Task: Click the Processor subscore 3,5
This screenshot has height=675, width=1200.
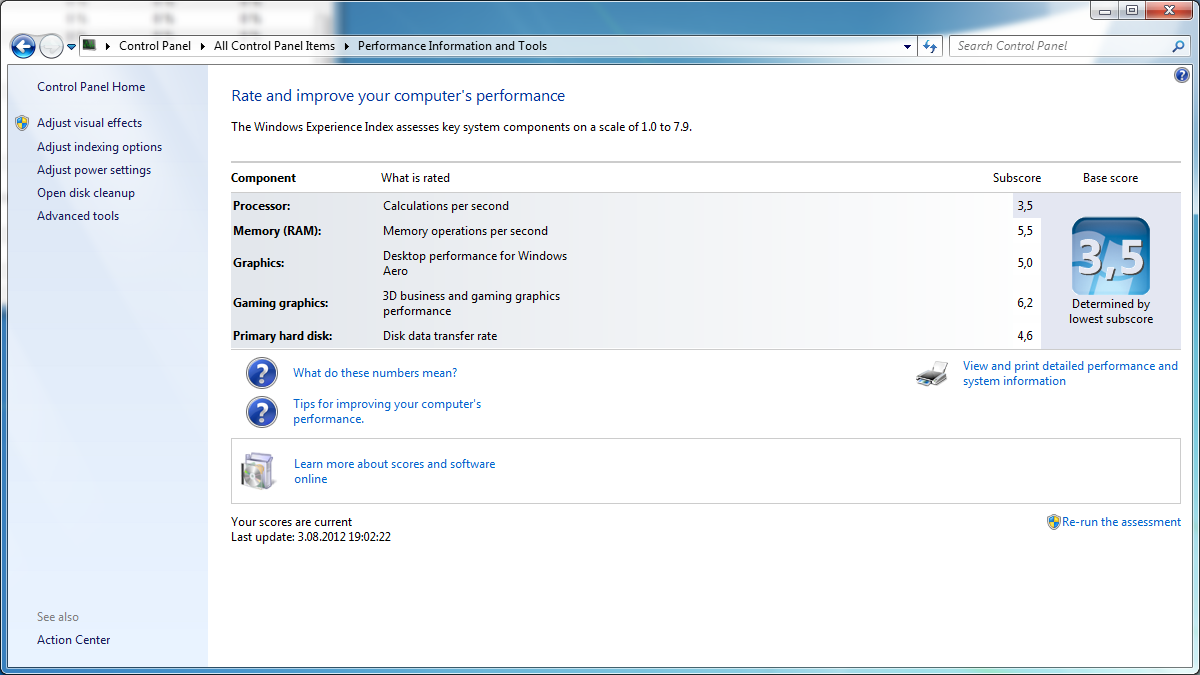Action: tap(1025, 206)
